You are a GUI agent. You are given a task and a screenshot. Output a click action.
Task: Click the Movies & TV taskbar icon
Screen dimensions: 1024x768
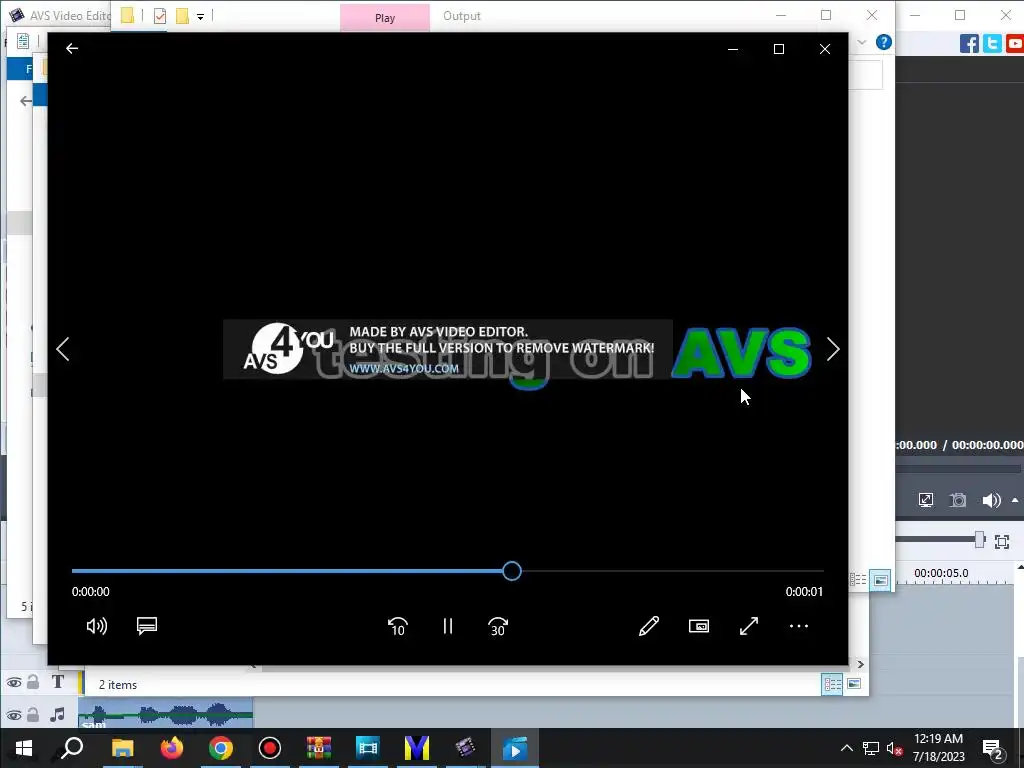coord(515,748)
